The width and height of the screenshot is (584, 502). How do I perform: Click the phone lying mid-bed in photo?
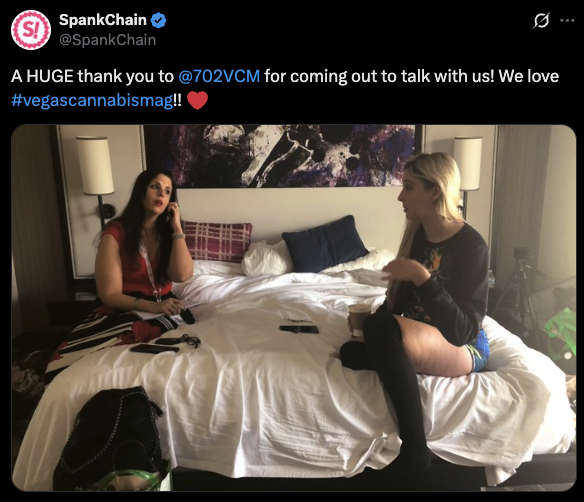click(299, 329)
